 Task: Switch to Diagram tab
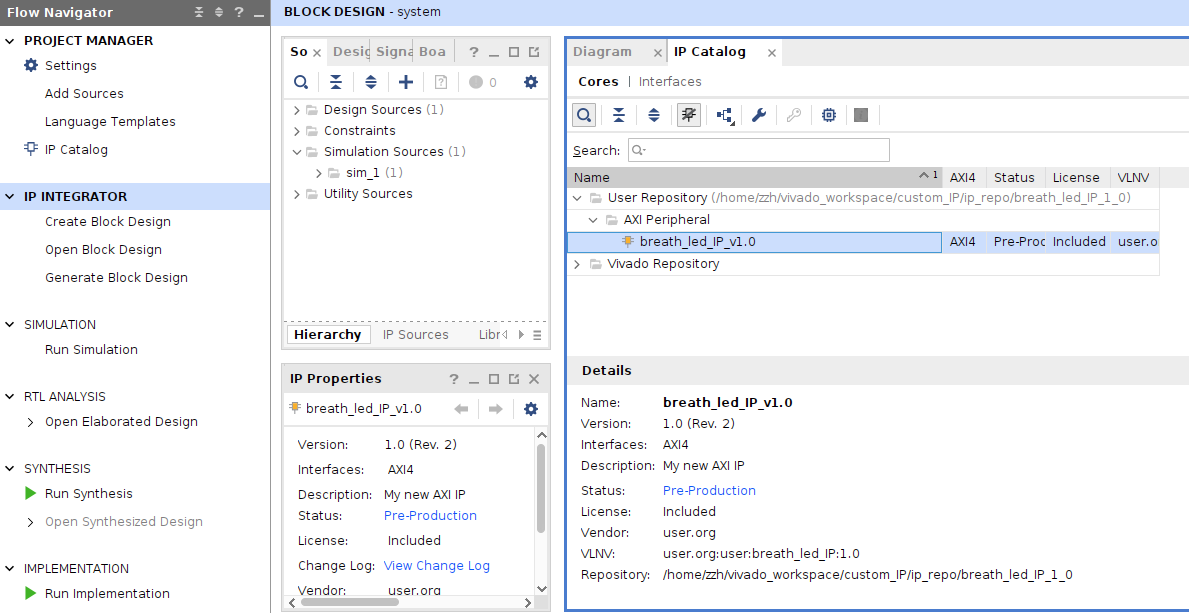(x=602, y=52)
